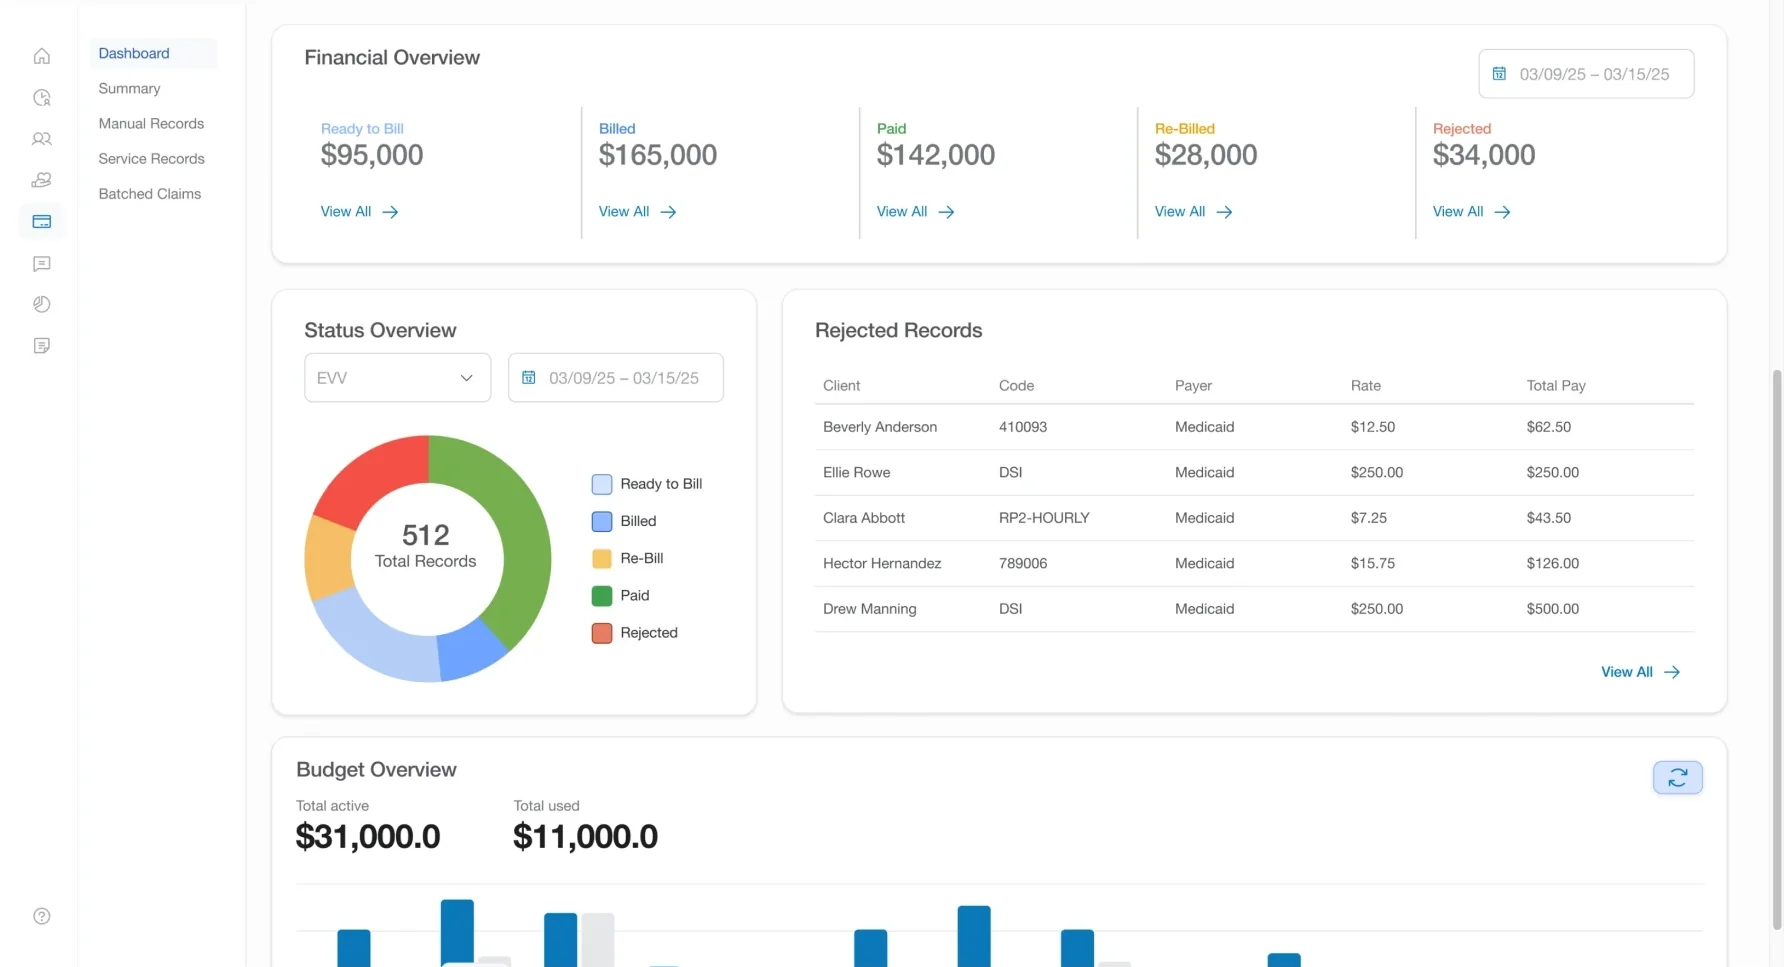Image resolution: width=1784 pixels, height=967 pixels.
Task: Click the Ready to Bill legend swatch
Action: 602,484
